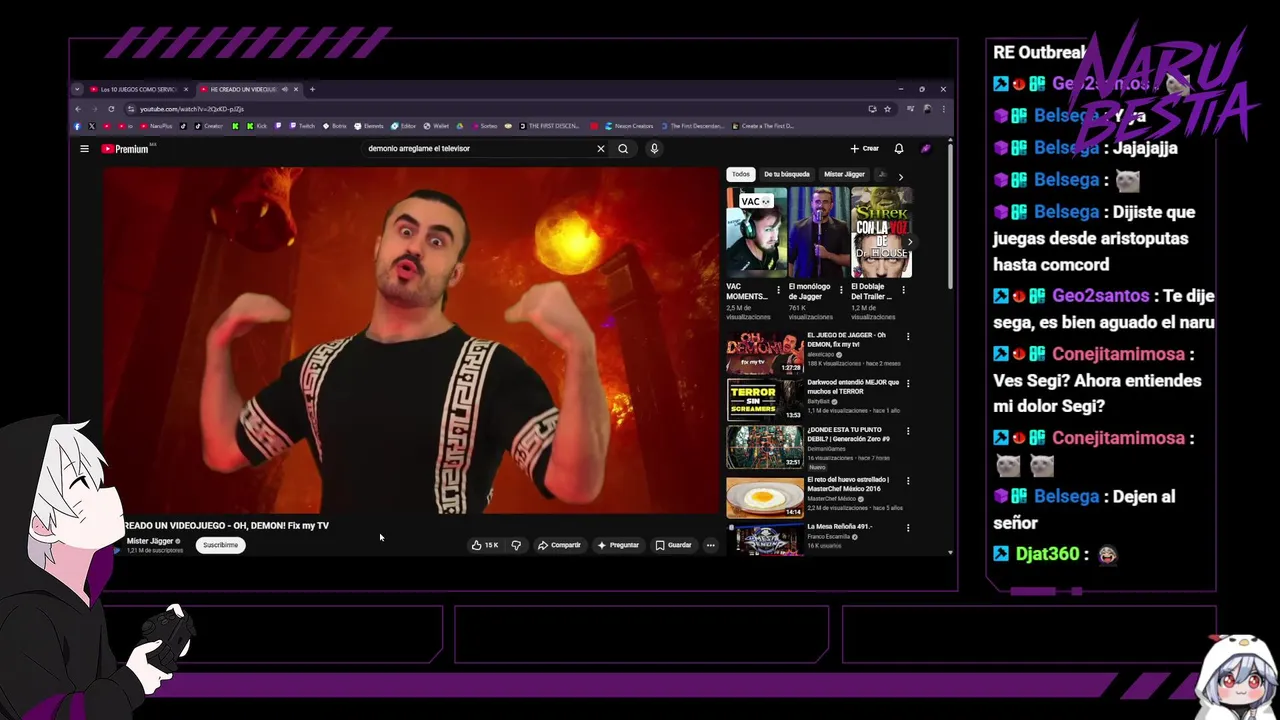Open the Botrix bookmark
1280x720 pixels.
pyautogui.click(x=335, y=126)
